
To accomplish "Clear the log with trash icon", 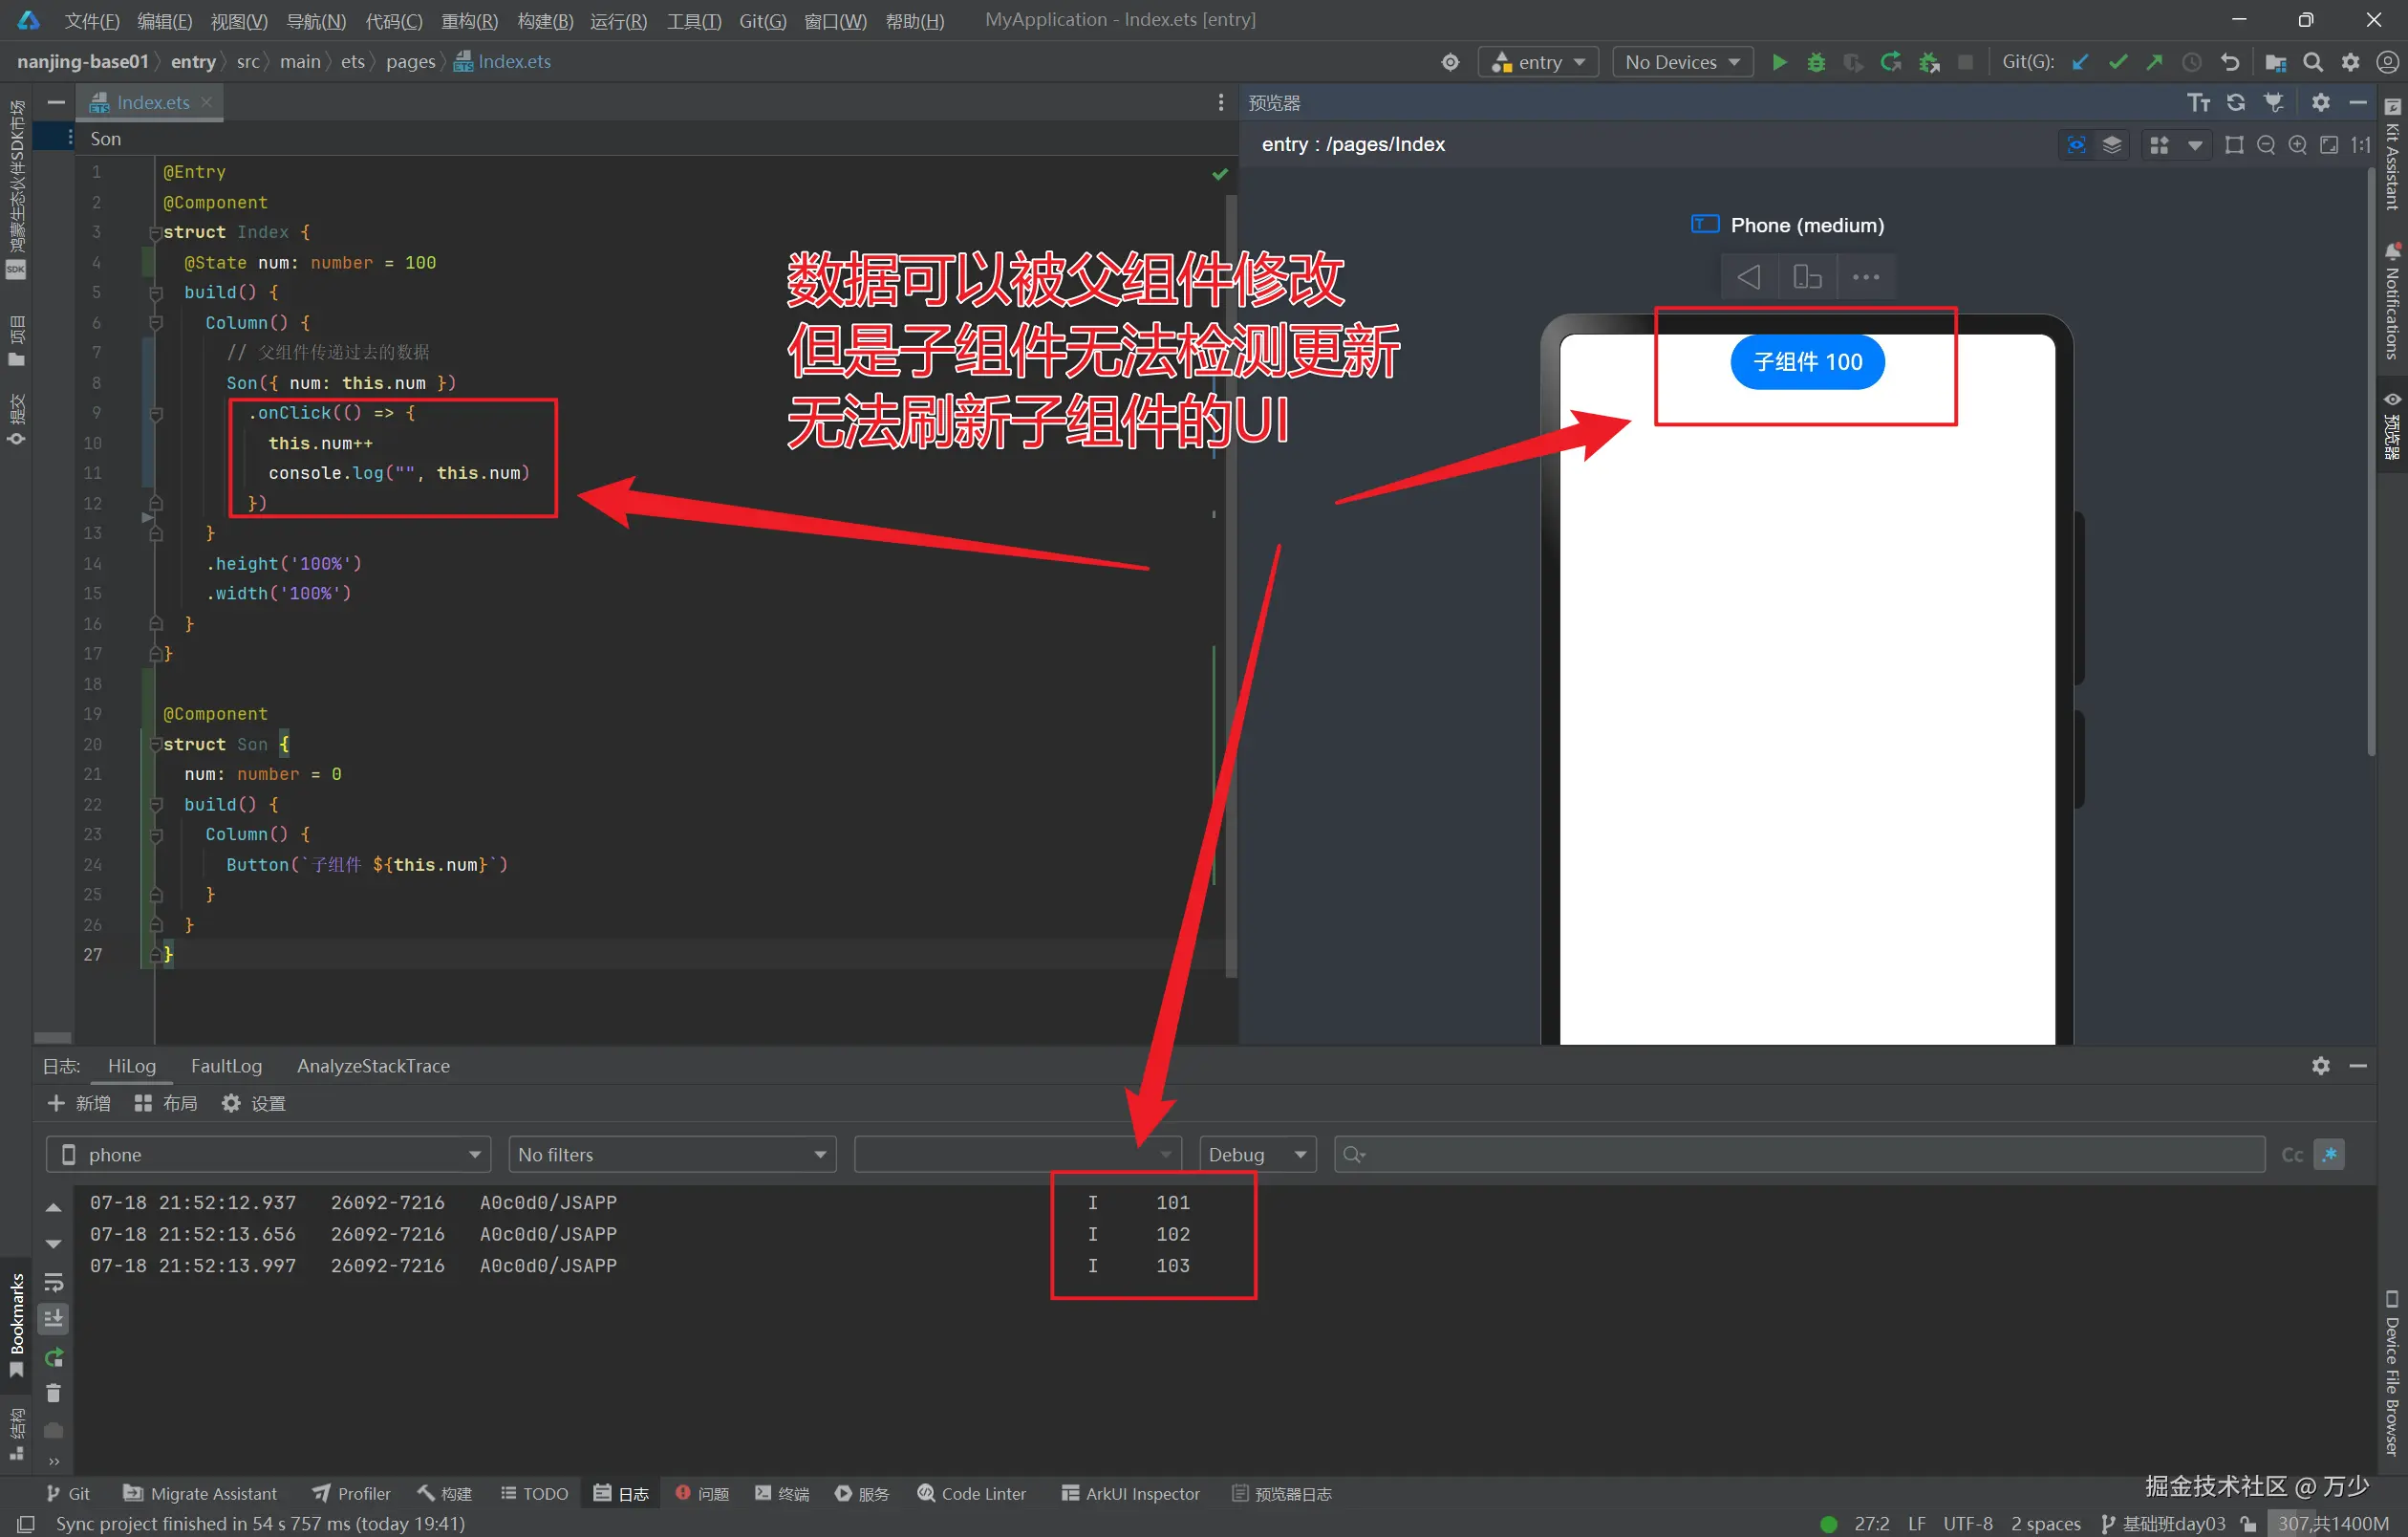I will tap(54, 1393).
